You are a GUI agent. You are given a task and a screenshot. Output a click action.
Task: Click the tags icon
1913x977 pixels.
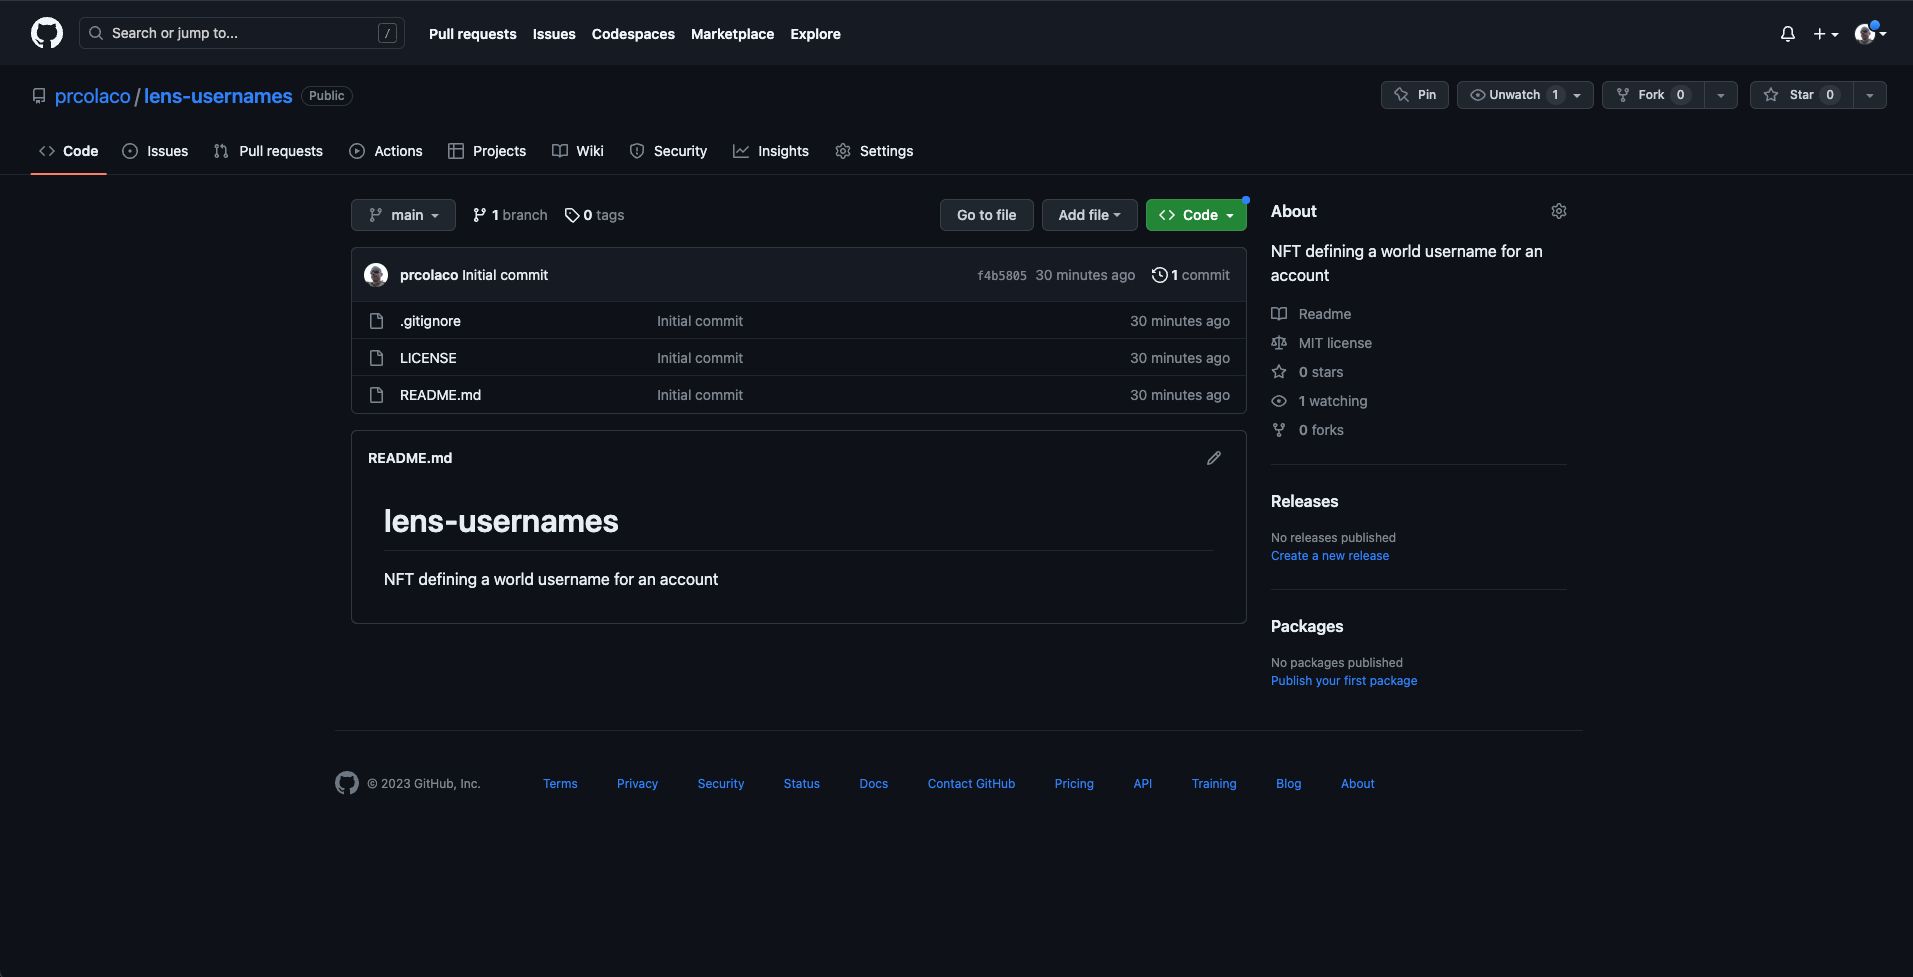point(572,215)
